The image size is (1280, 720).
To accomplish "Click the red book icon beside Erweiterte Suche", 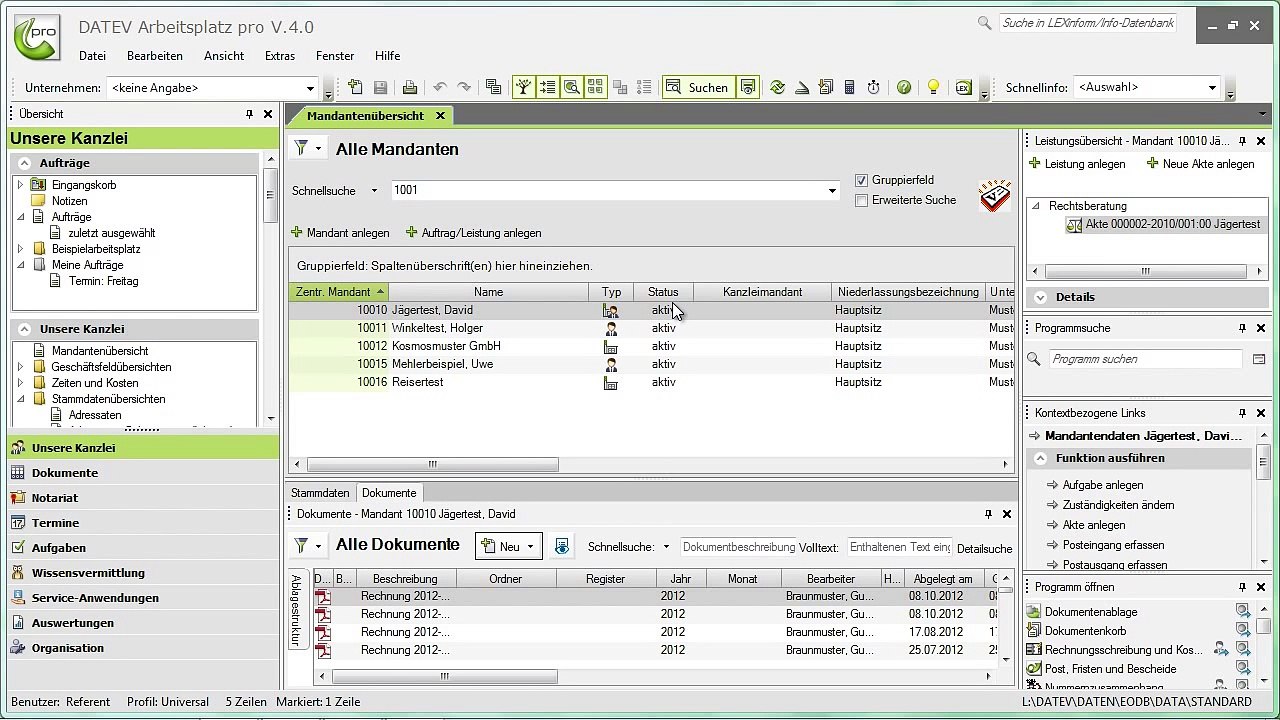I will (x=995, y=195).
